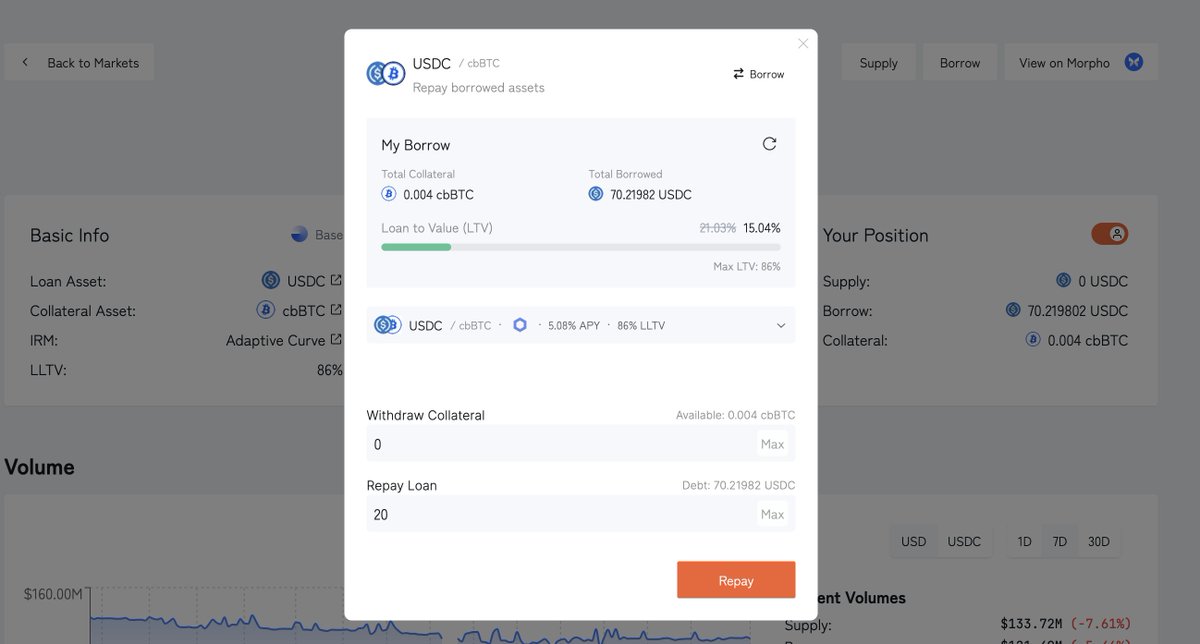Open cbBTC collateral asset external link icon

tap(336, 310)
